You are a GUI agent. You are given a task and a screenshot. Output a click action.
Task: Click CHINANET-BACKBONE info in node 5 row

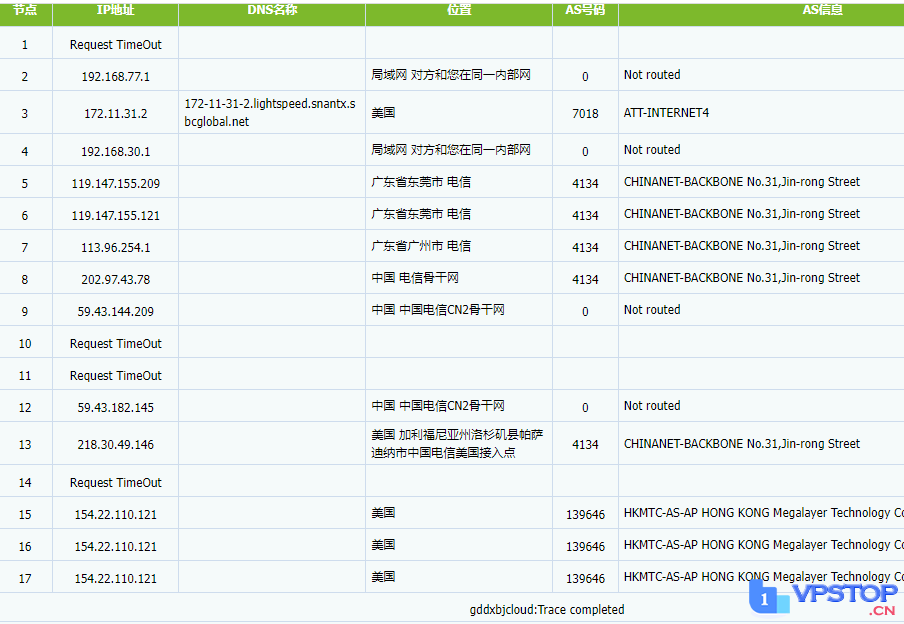point(741,182)
